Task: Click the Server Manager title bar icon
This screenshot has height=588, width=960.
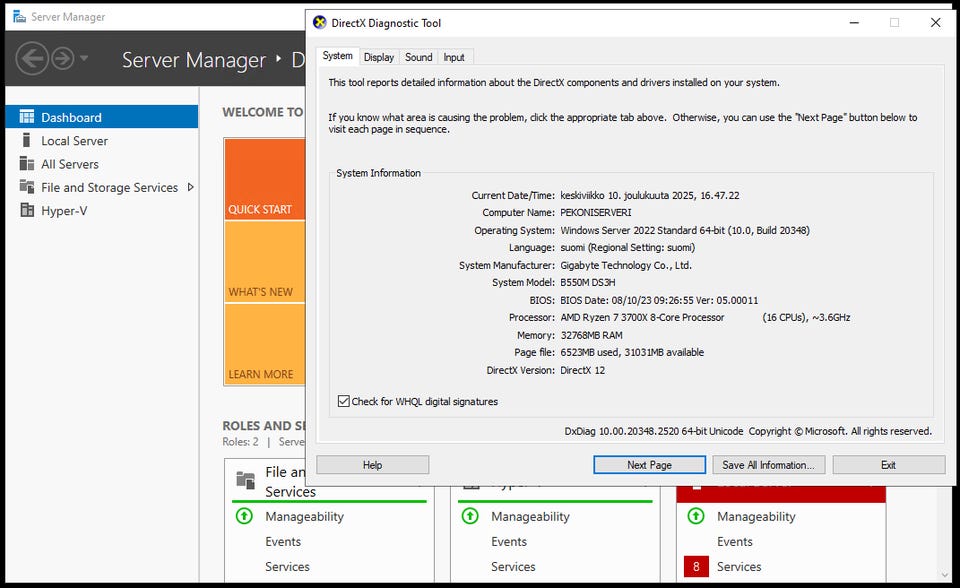Action: pyautogui.click(x=20, y=17)
